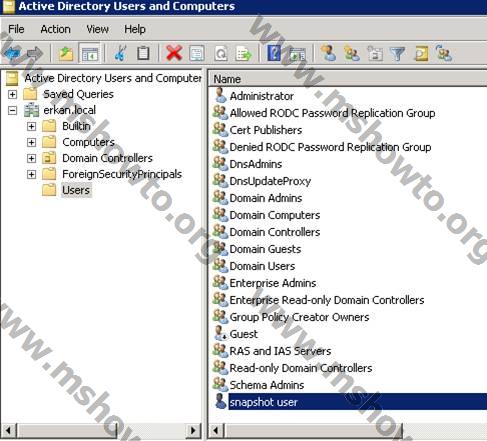
Task: Expand the Saved Queries node
Action: (x=12, y=94)
